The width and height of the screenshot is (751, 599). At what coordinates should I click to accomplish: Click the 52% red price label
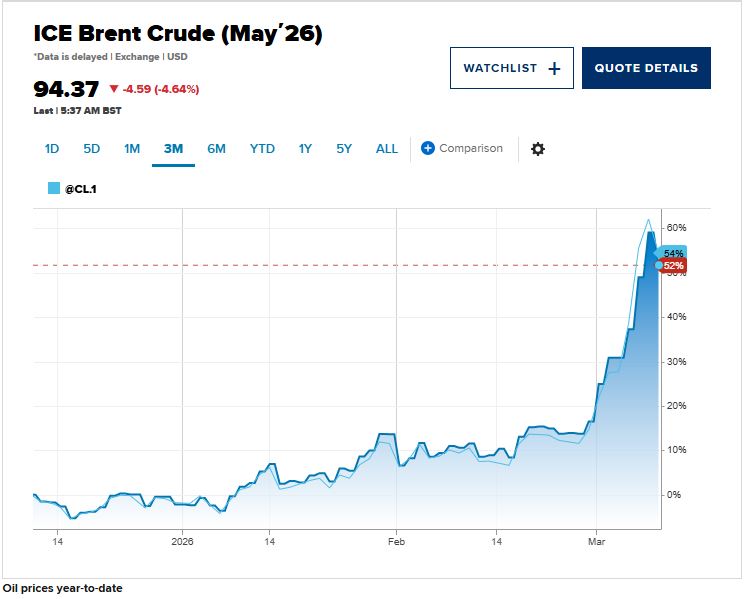pyautogui.click(x=673, y=266)
